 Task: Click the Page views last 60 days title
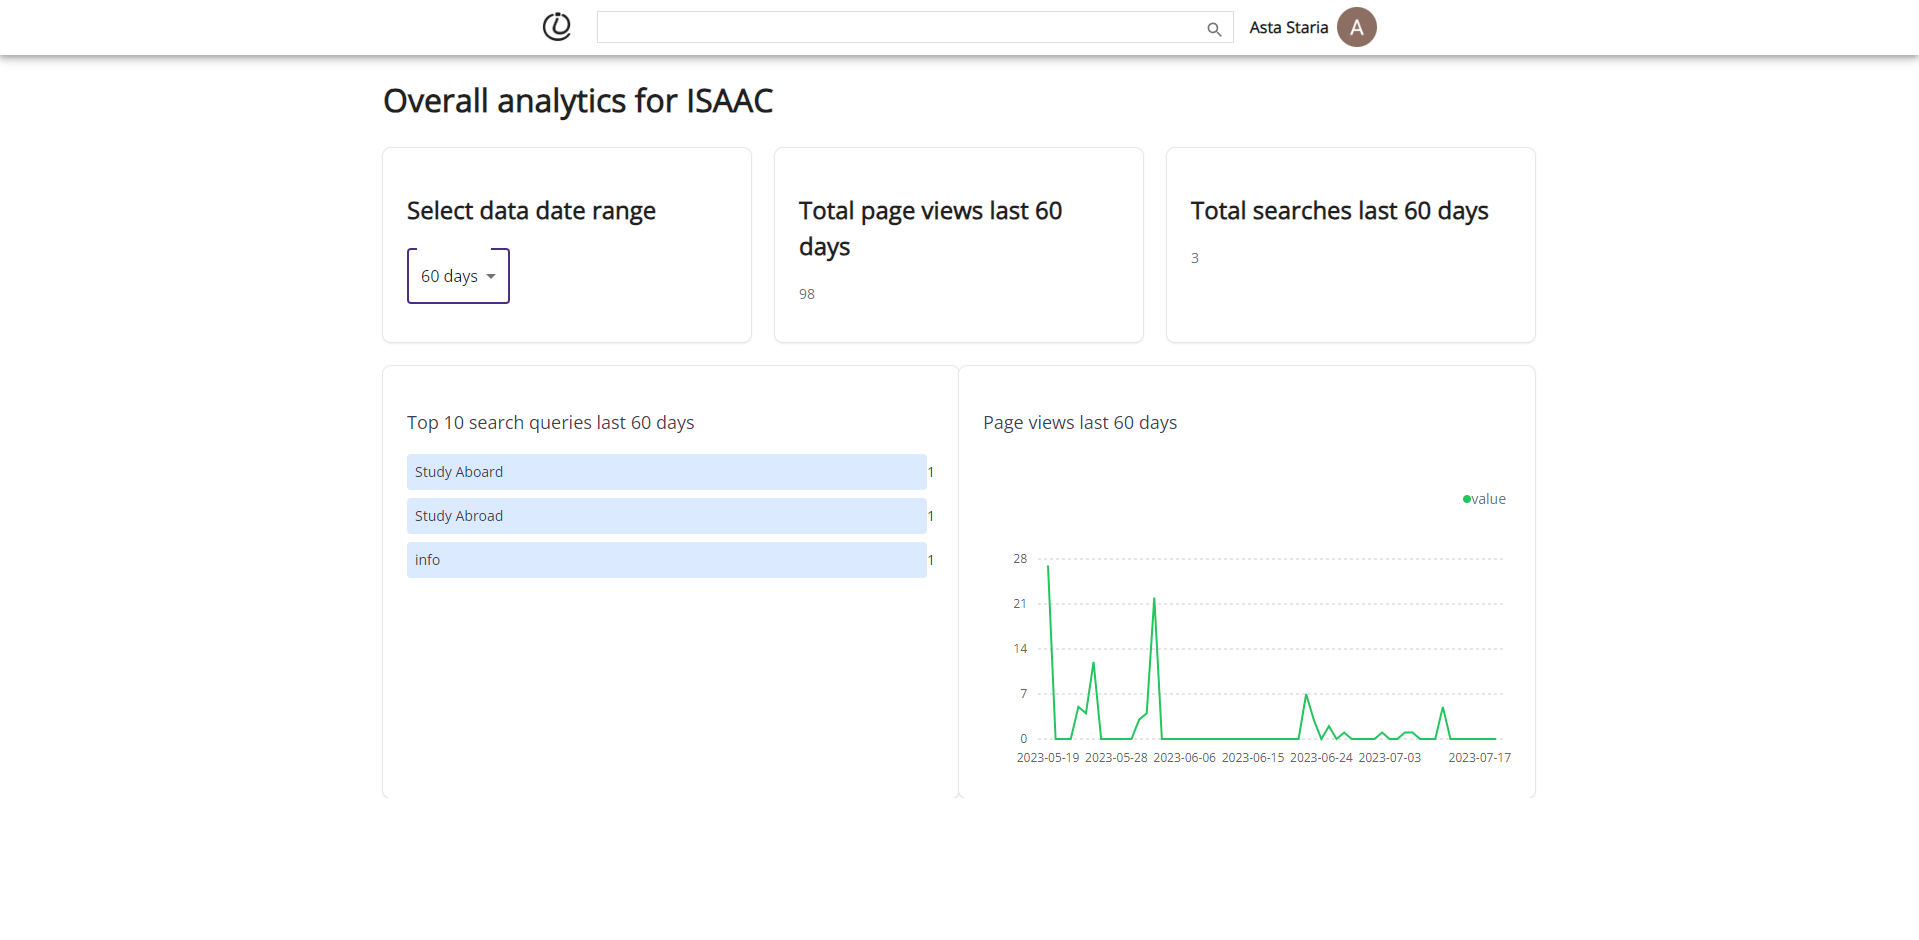(x=1080, y=423)
